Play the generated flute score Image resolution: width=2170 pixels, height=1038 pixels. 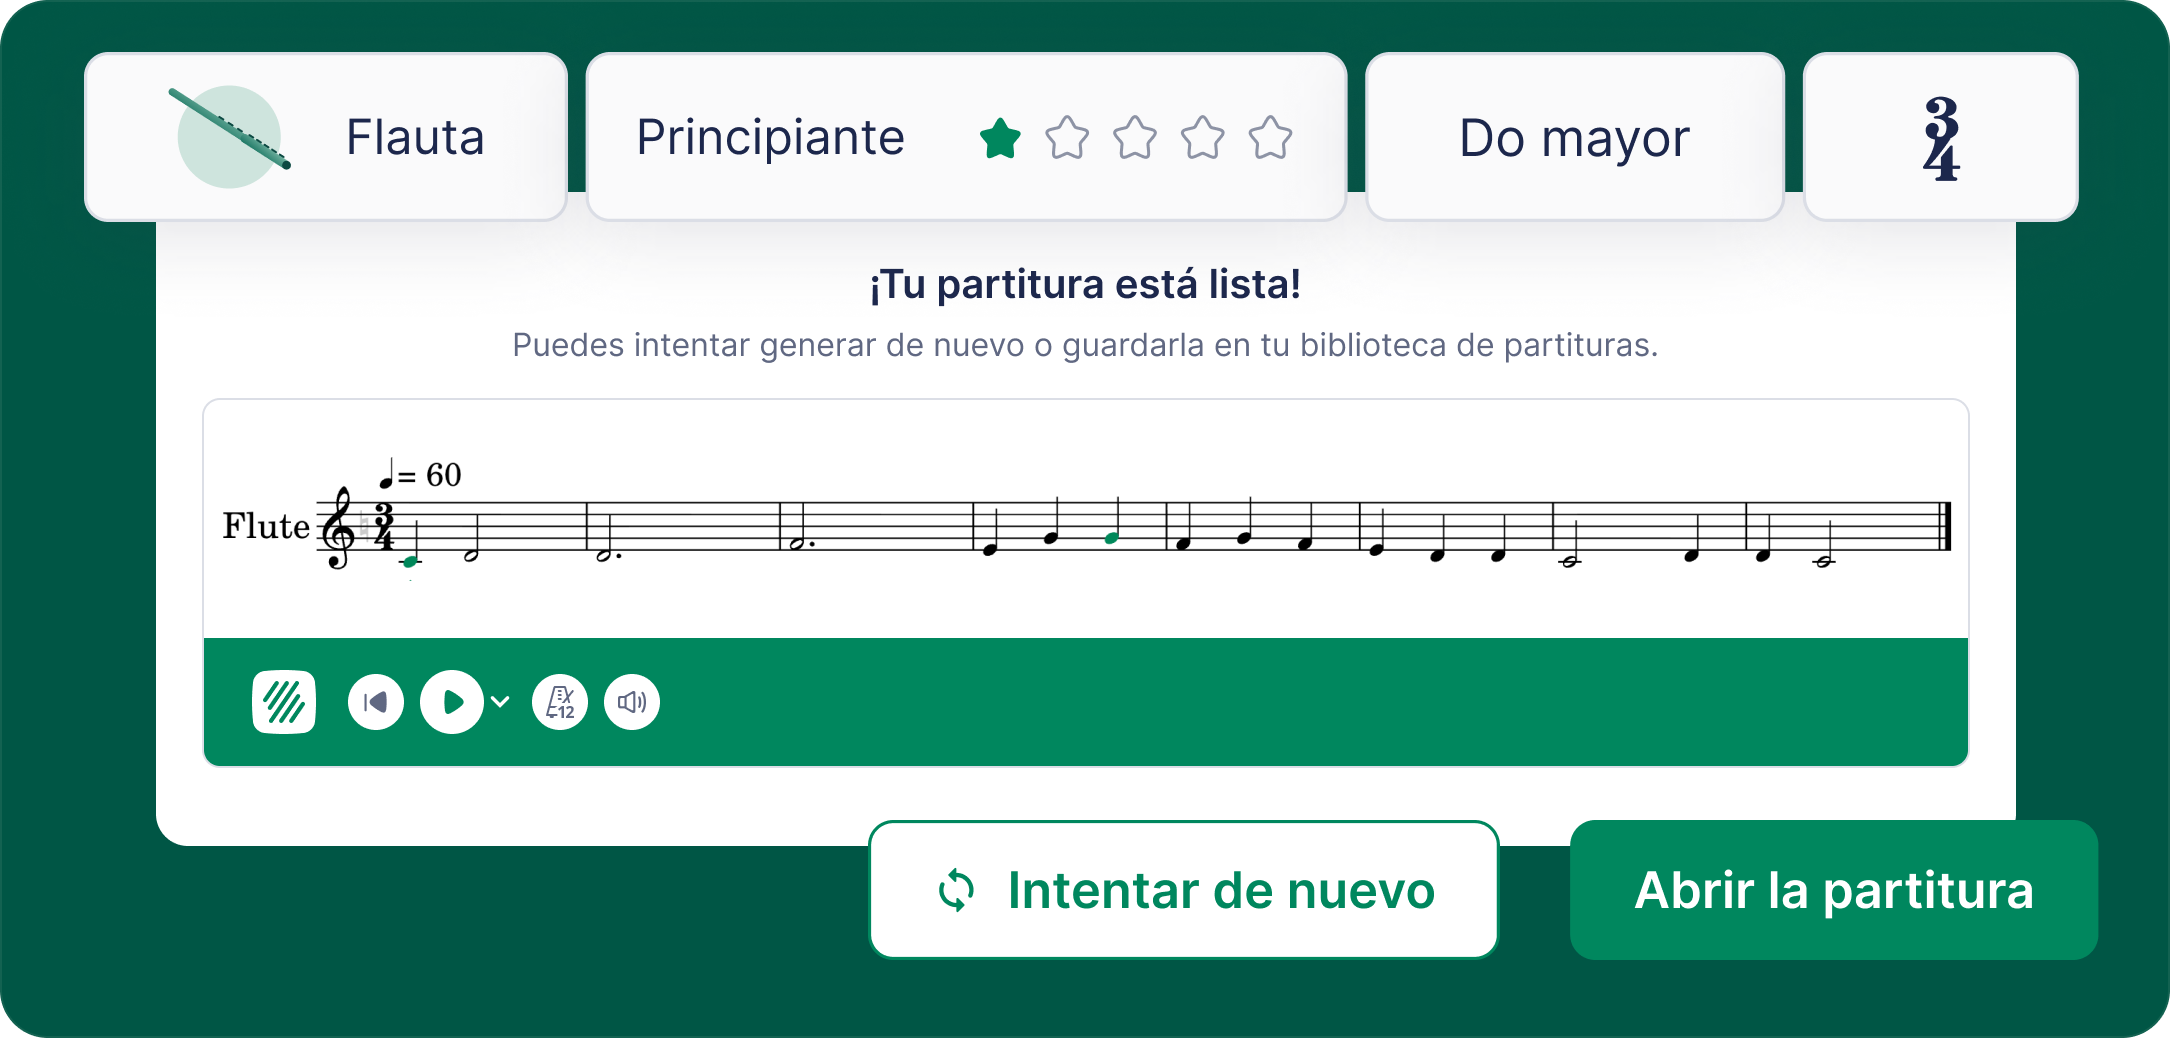(x=452, y=702)
